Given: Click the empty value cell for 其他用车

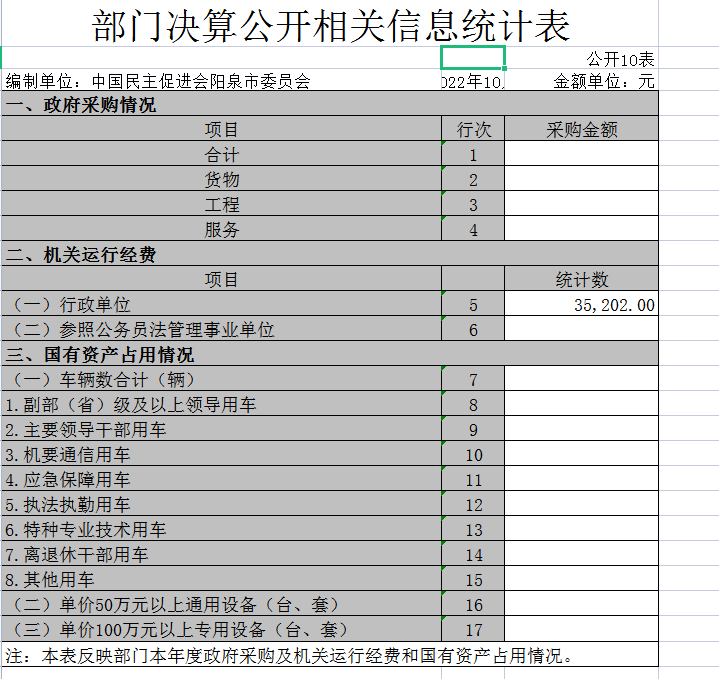Looking at the screenshot, I should 581,579.
